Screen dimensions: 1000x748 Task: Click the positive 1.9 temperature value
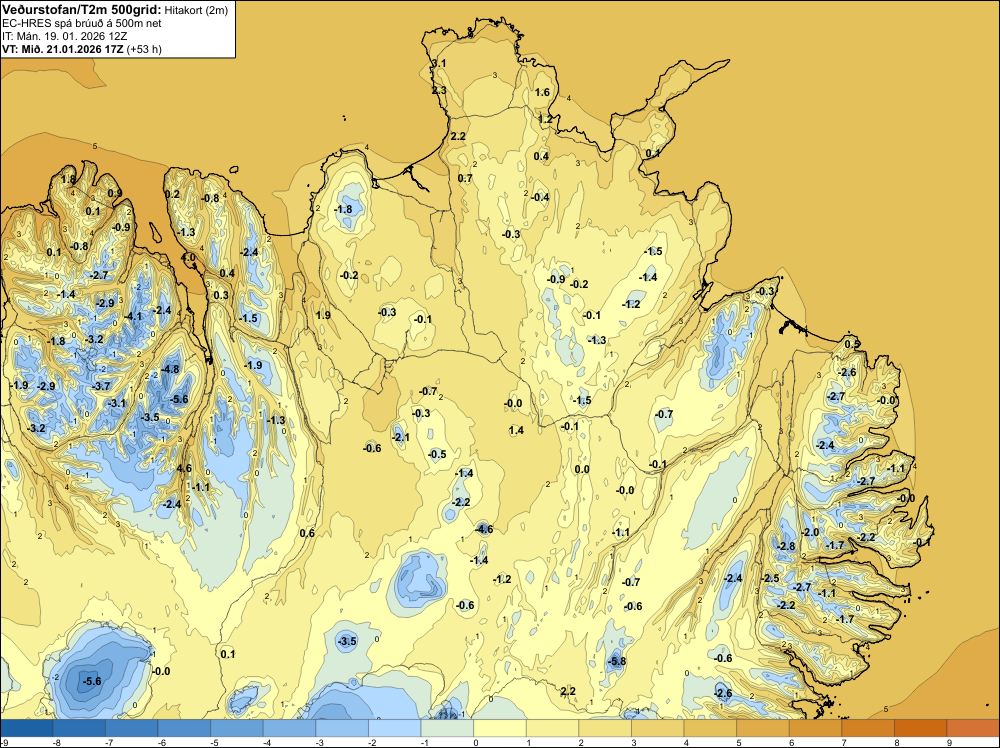click(323, 315)
